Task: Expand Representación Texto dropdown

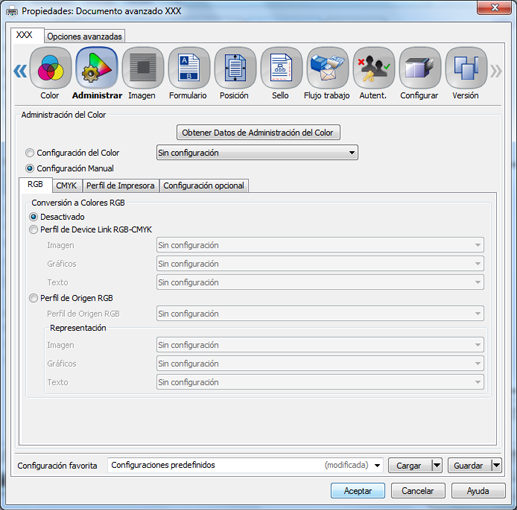Action: [x=320, y=382]
